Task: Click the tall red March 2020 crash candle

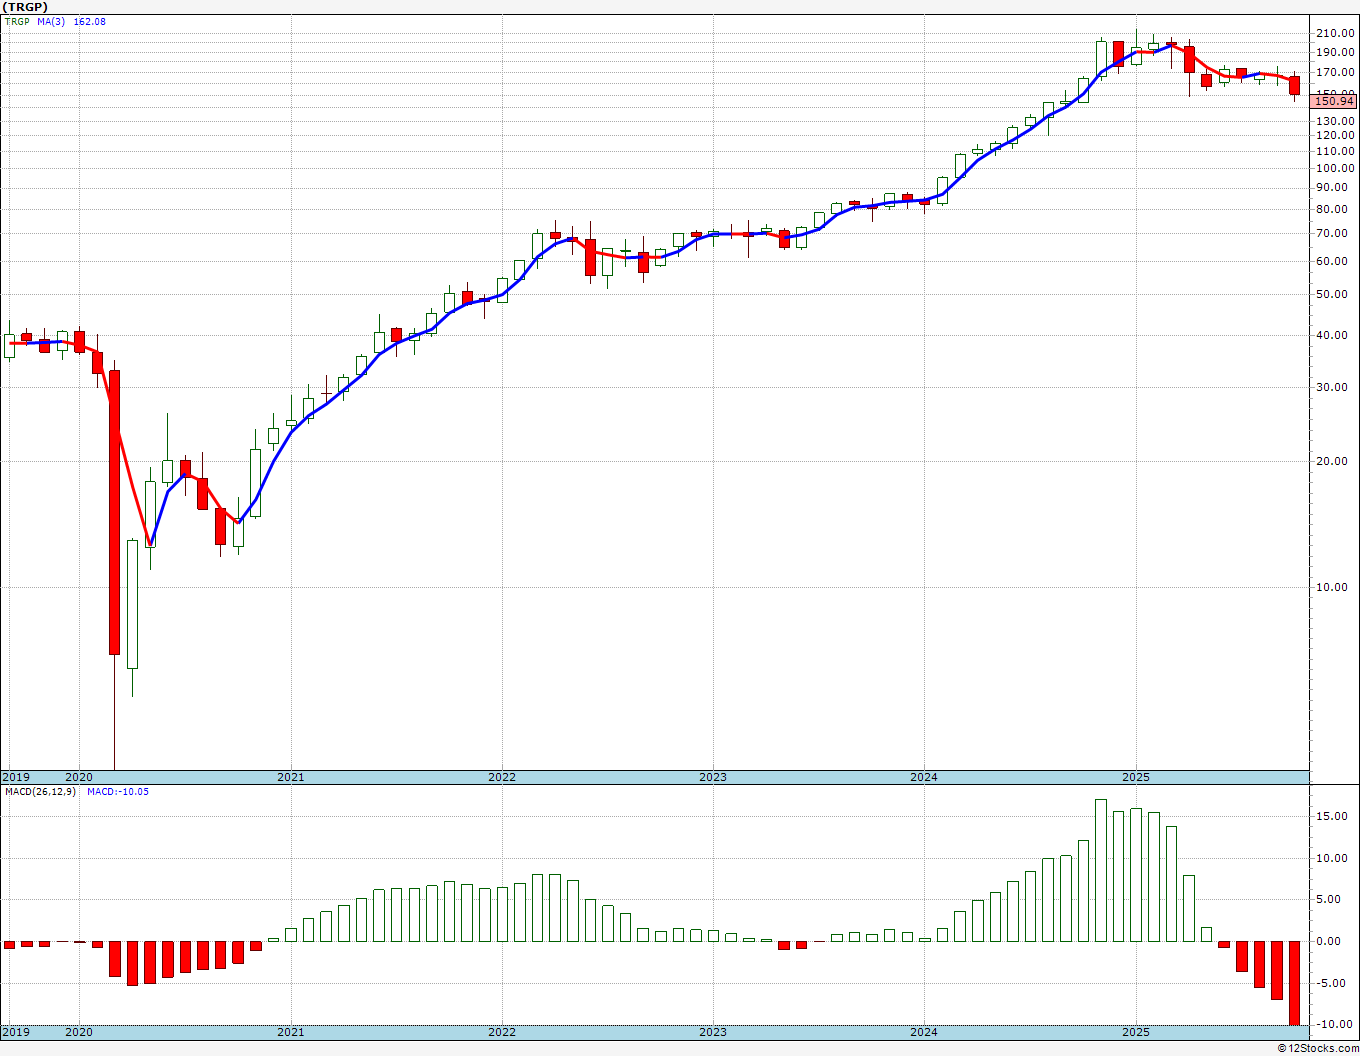Action: (x=115, y=512)
